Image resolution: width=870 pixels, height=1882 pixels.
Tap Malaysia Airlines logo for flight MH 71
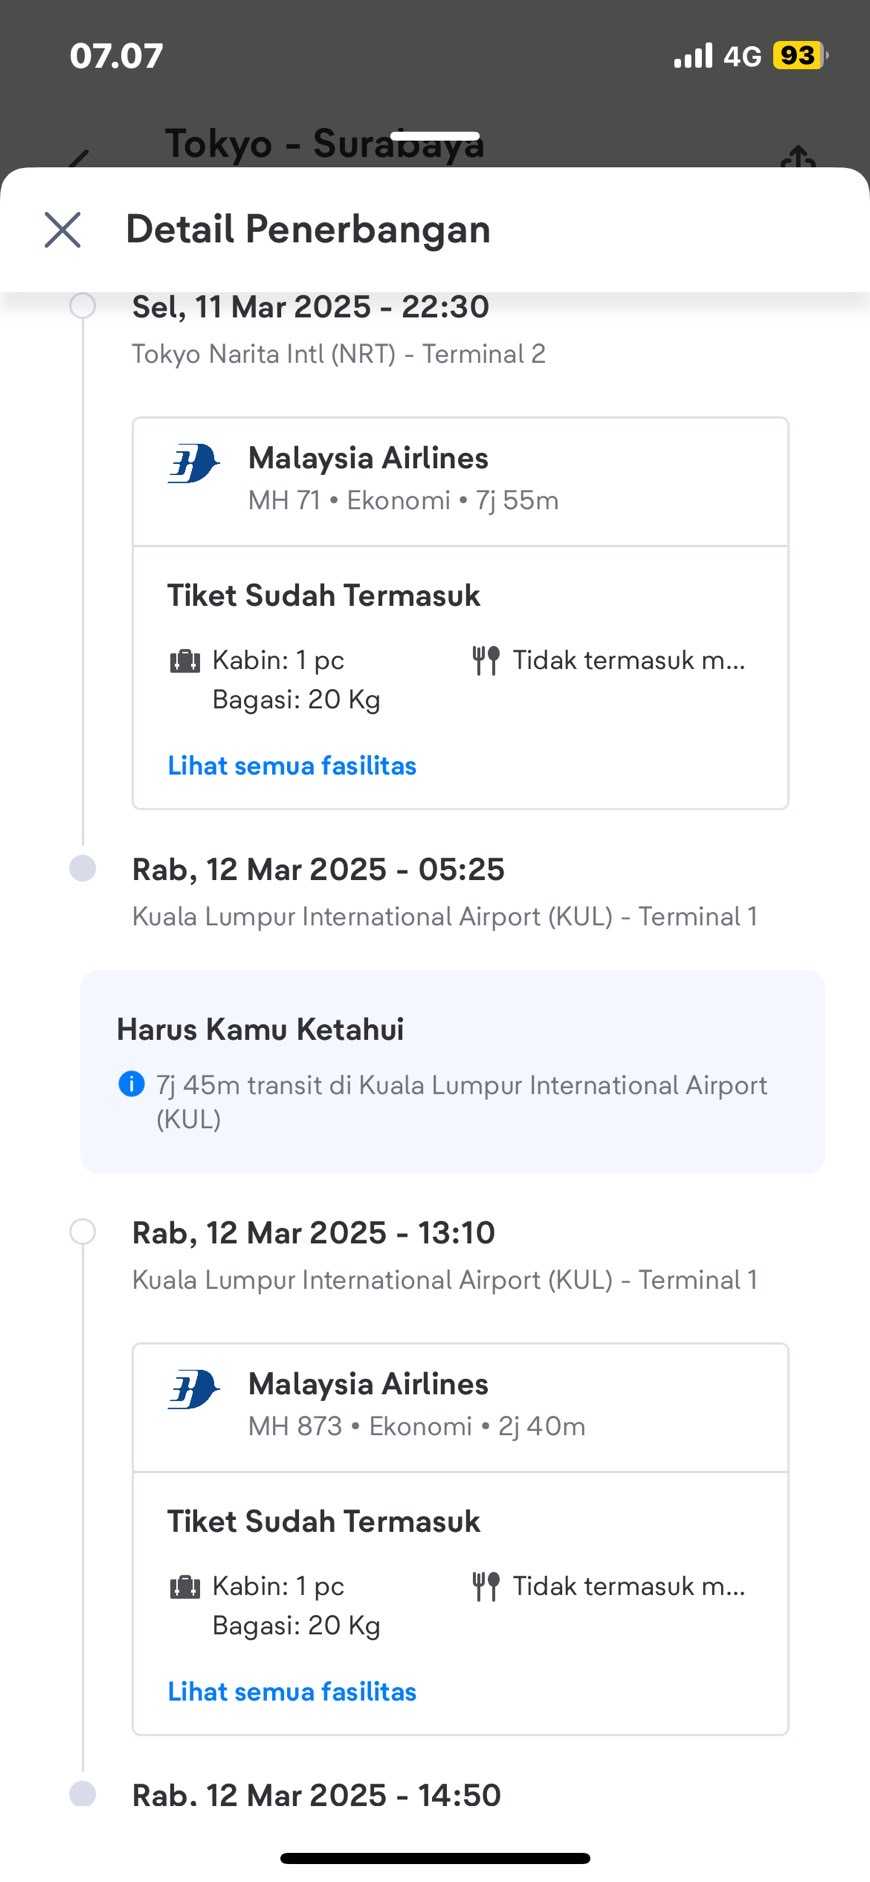(193, 464)
